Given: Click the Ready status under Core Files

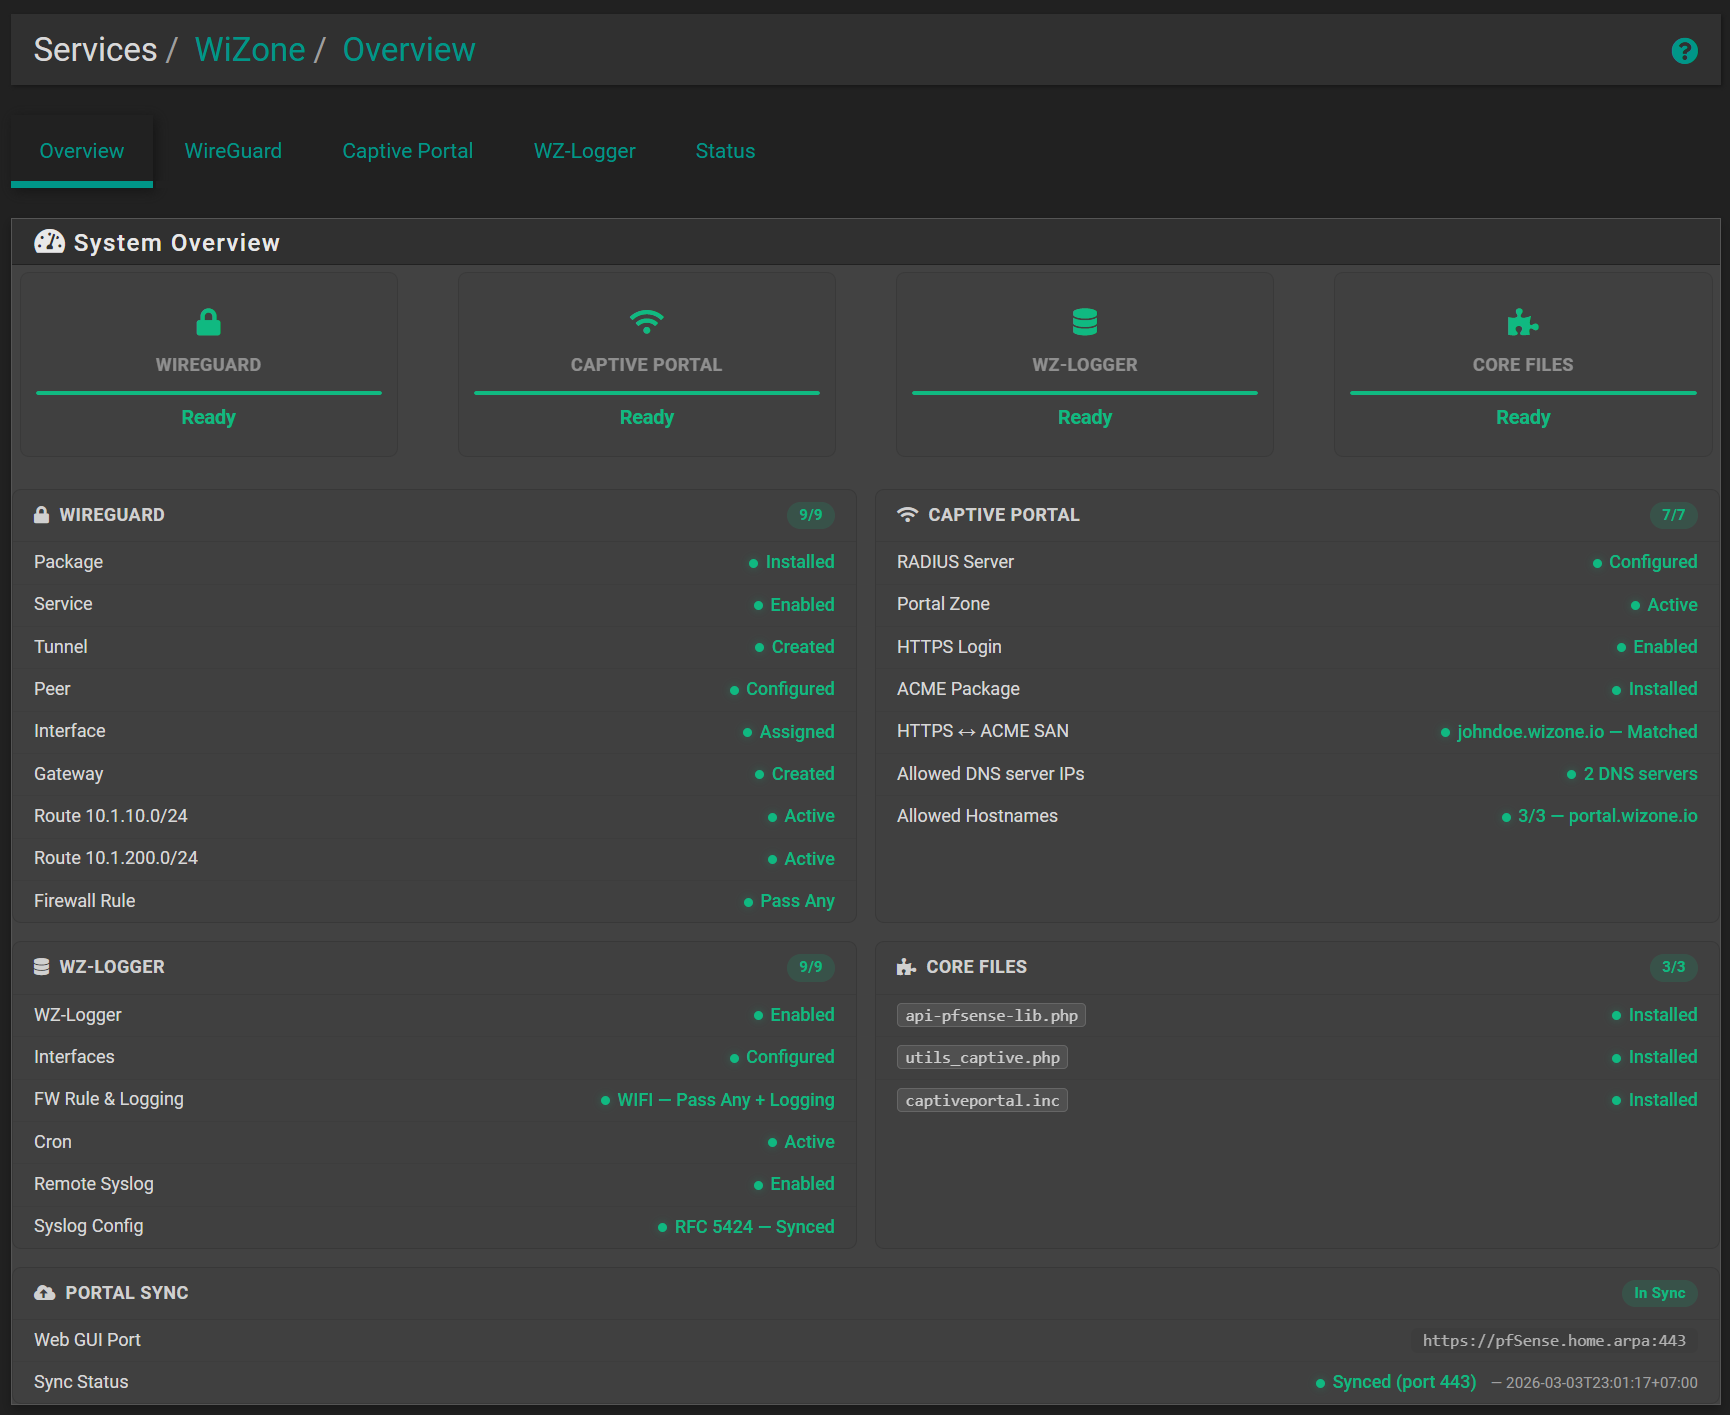Looking at the screenshot, I should pyautogui.click(x=1522, y=417).
